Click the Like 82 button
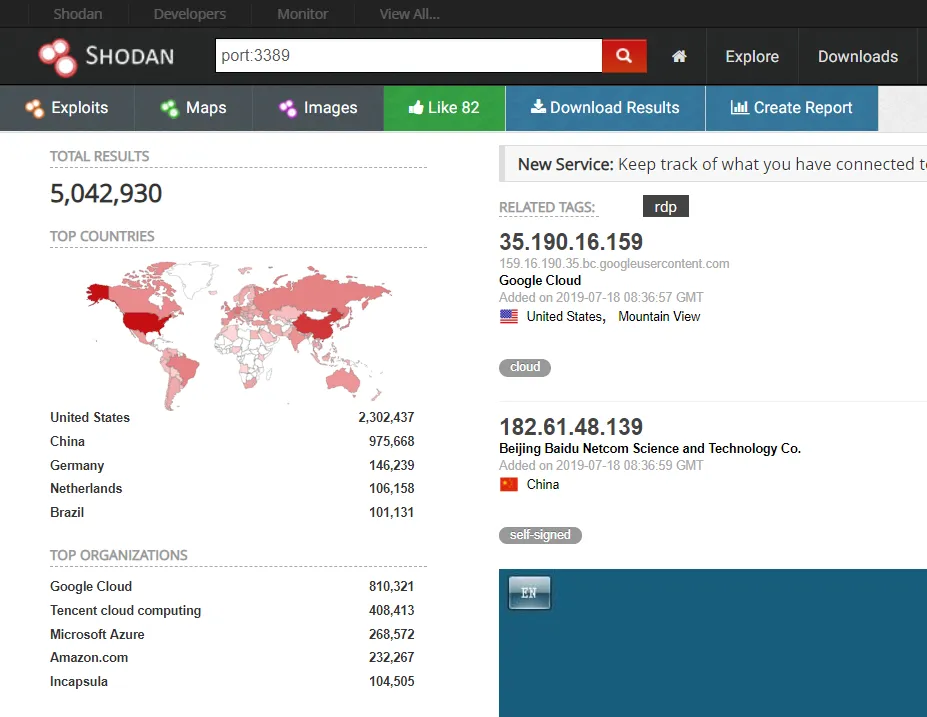 445,108
